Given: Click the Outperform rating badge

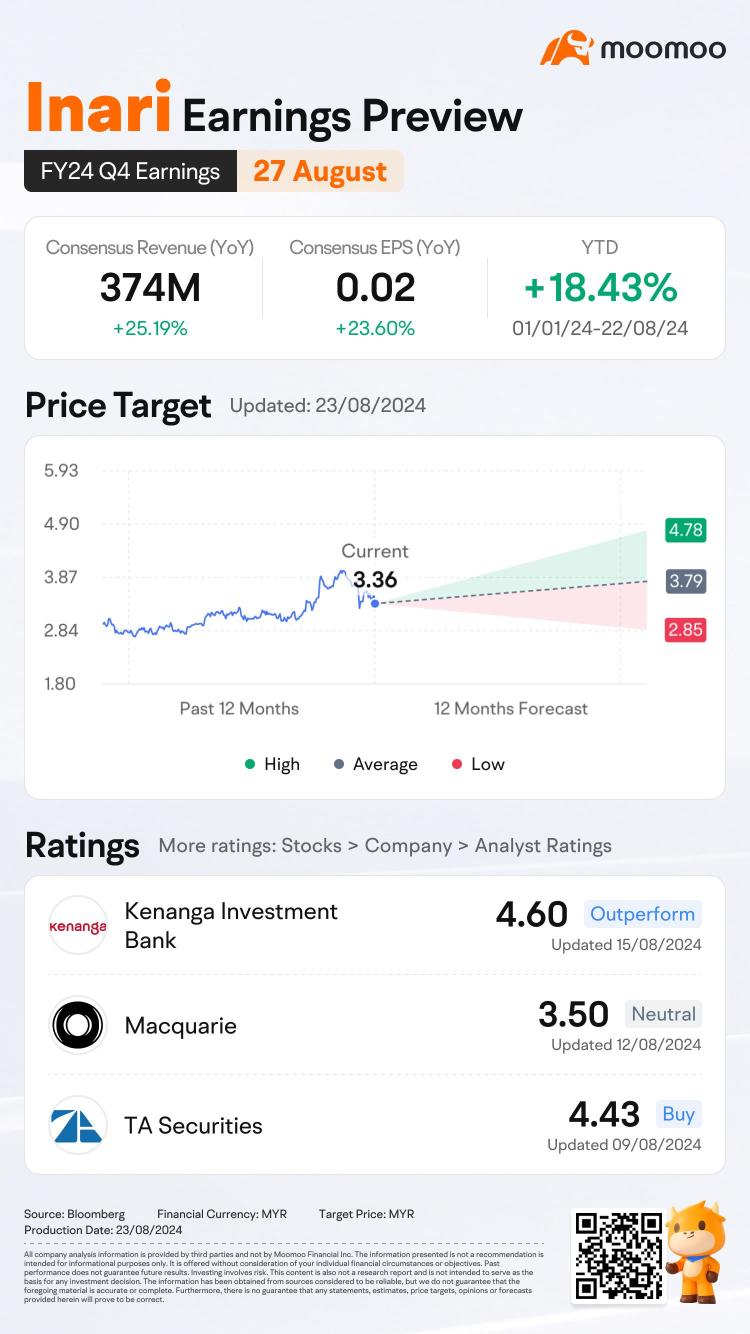Looking at the screenshot, I should (642, 914).
